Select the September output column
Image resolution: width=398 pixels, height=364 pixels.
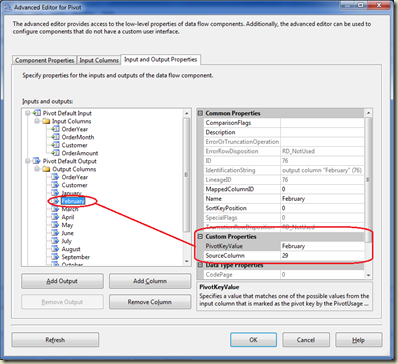pos(76,257)
